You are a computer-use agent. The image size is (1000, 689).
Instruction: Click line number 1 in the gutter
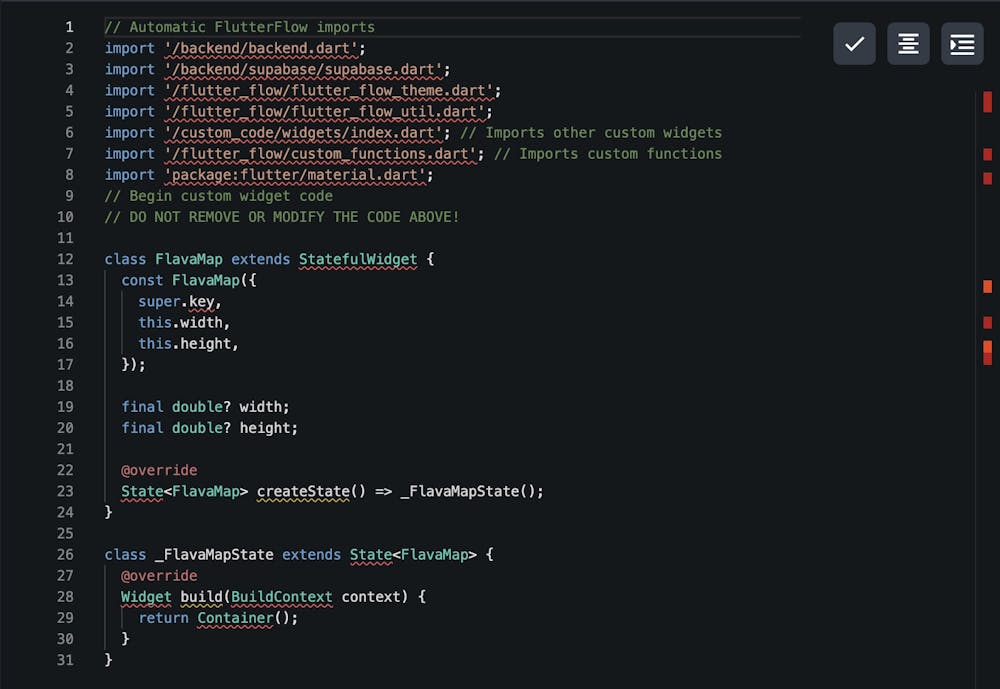(x=69, y=27)
